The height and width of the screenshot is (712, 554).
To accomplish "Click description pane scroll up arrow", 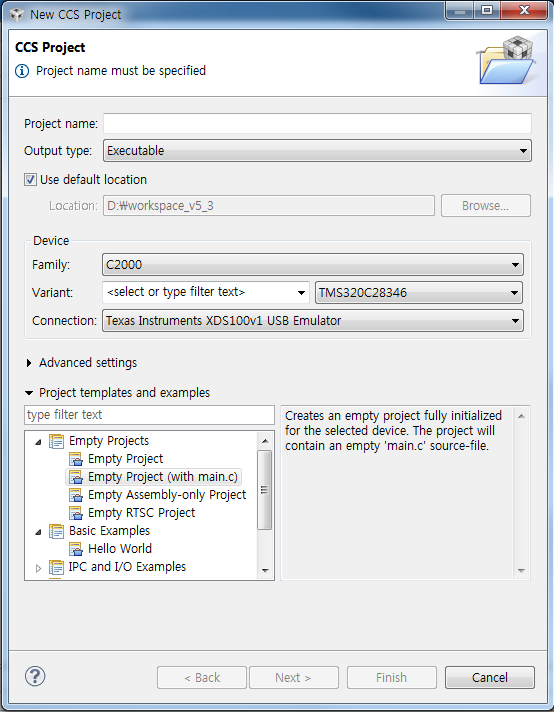I will [521, 416].
